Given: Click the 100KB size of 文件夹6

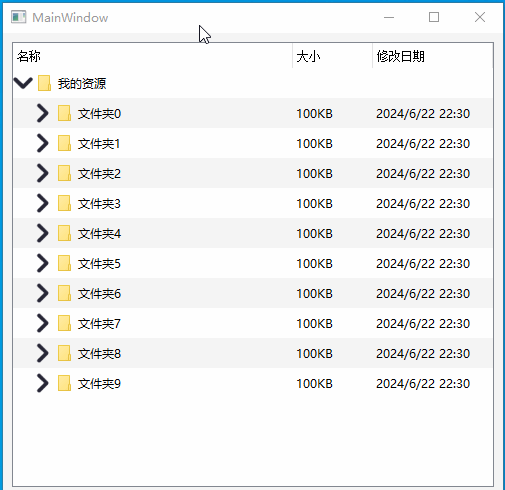Looking at the screenshot, I should pyautogui.click(x=315, y=294).
